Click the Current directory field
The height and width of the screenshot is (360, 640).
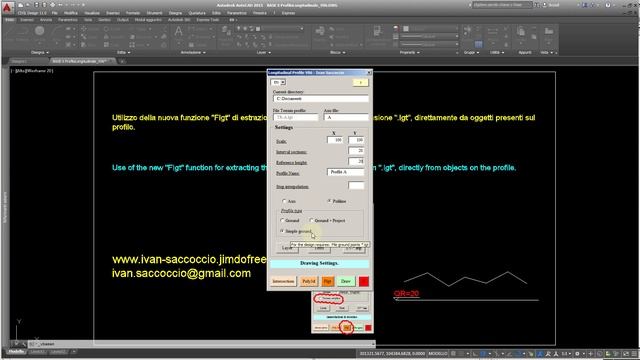[x=320, y=99]
